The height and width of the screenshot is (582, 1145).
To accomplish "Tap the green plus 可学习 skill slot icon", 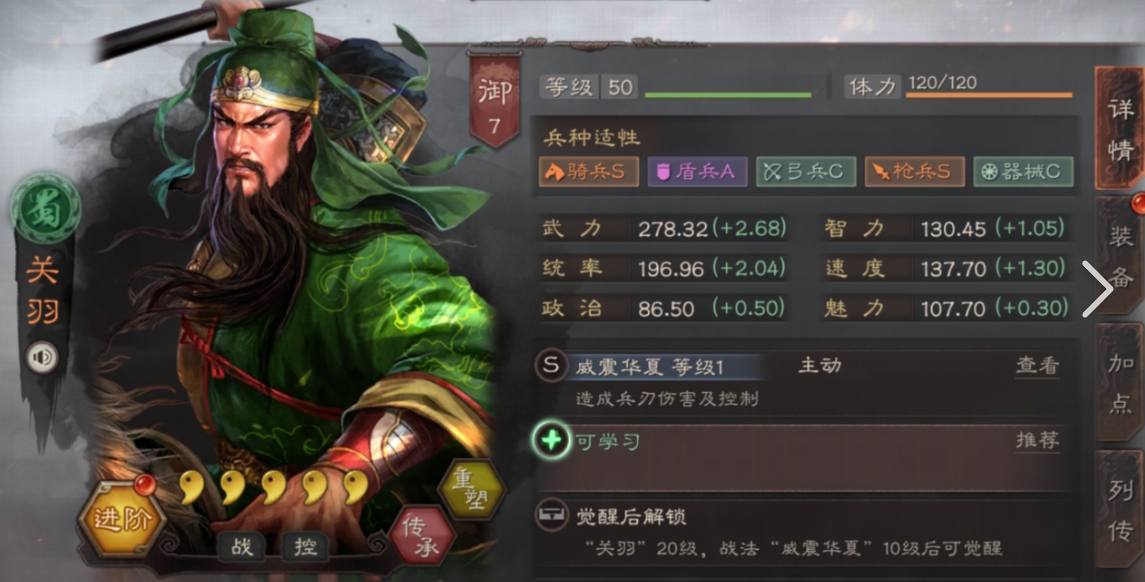I will click(x=551, y=440).
